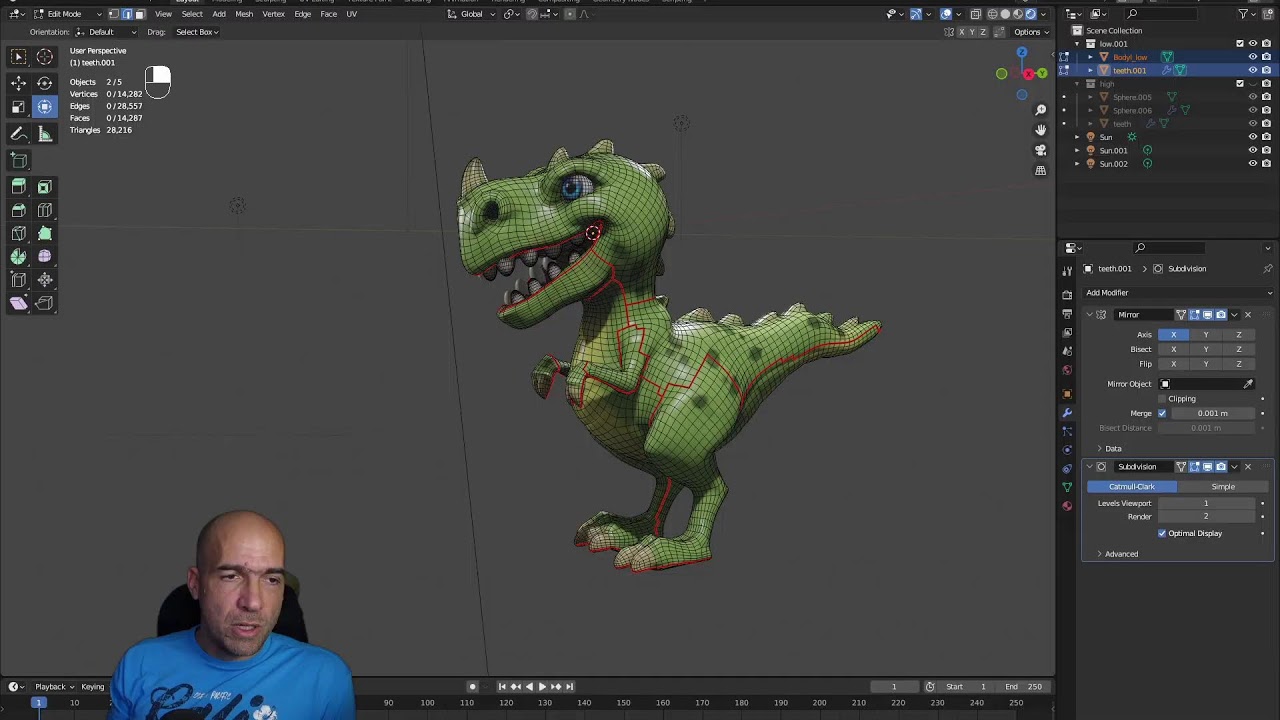Open the Add Modifier dropdown
The image size is (1280, 720).
point(1179,293)
